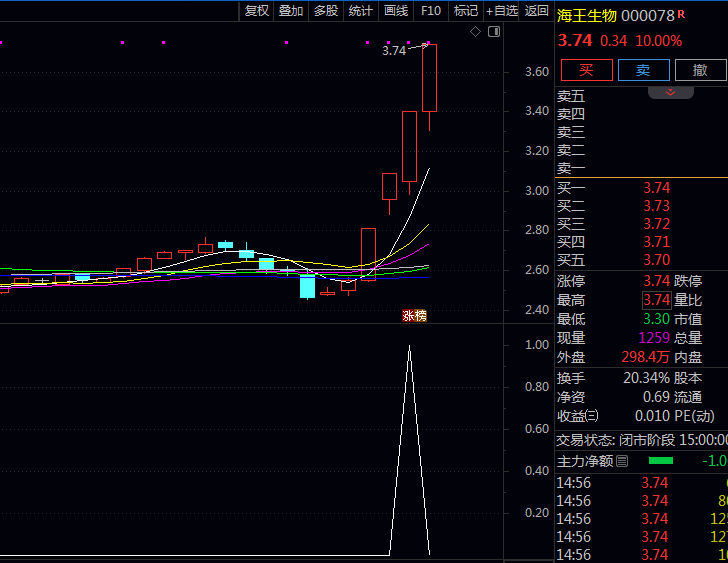Click the 3.74 peak price label
The width and height of the screenshot is (728, 563).
tap(394, 50)
